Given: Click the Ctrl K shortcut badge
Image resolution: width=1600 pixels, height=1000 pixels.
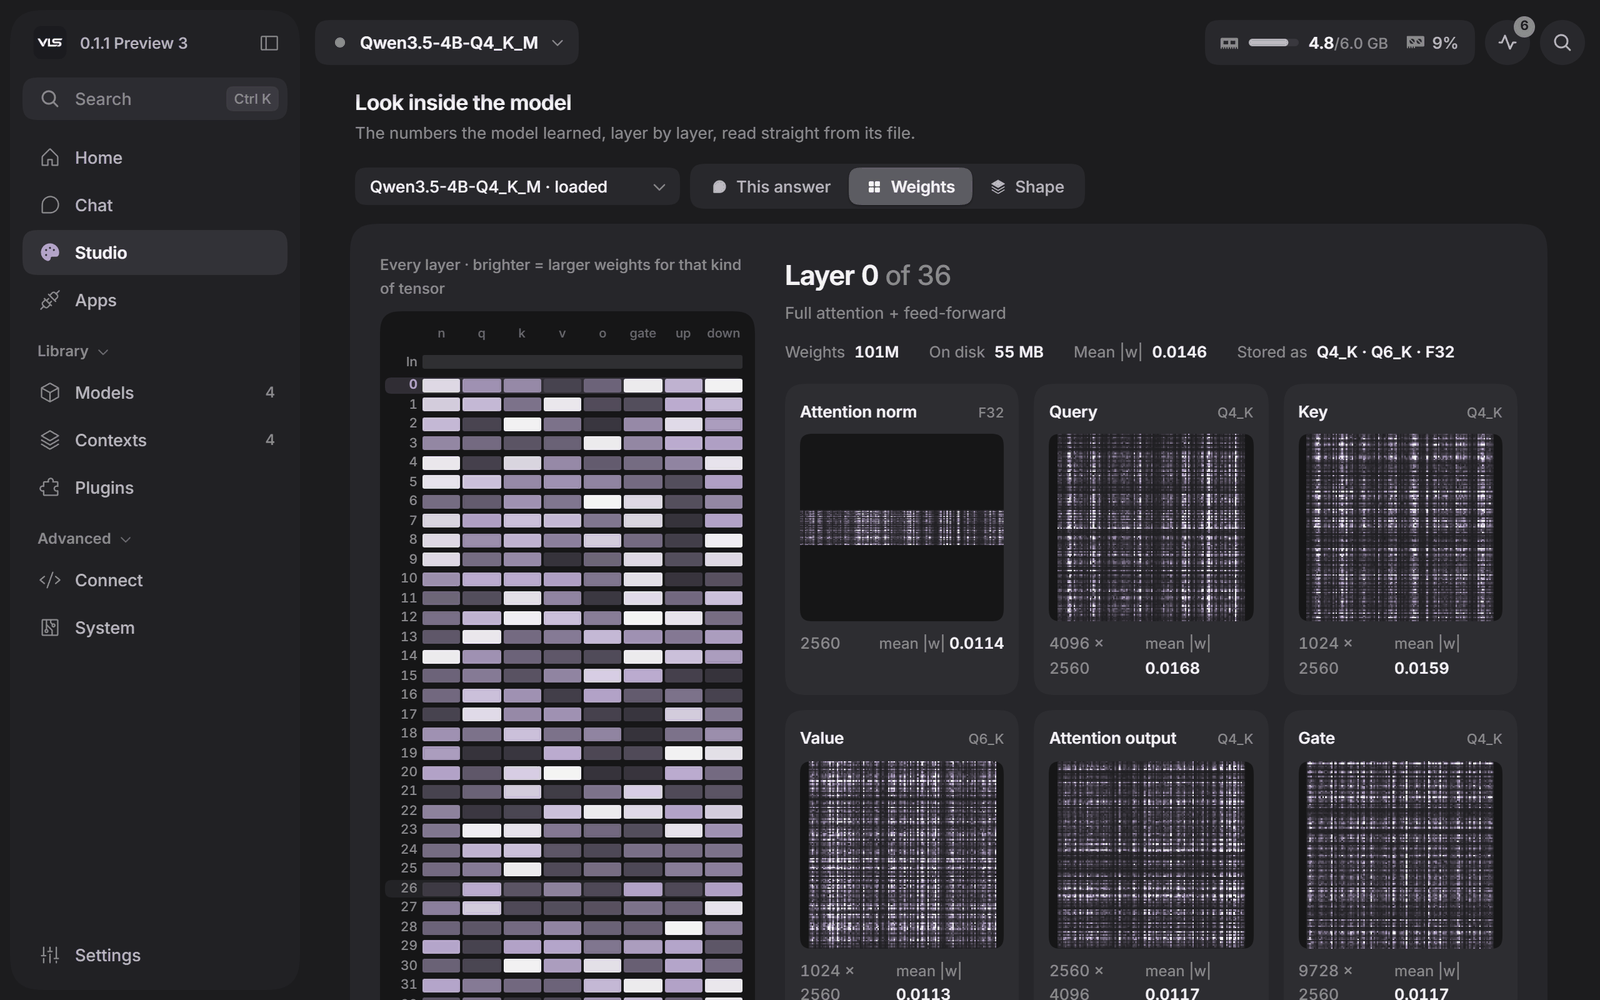Looking at the screenshot, I should pyautogui.click(x=252, y=99).
